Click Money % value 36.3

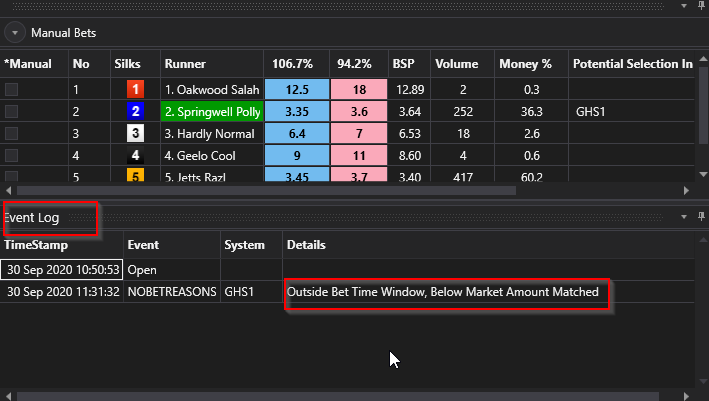point(531,112)
